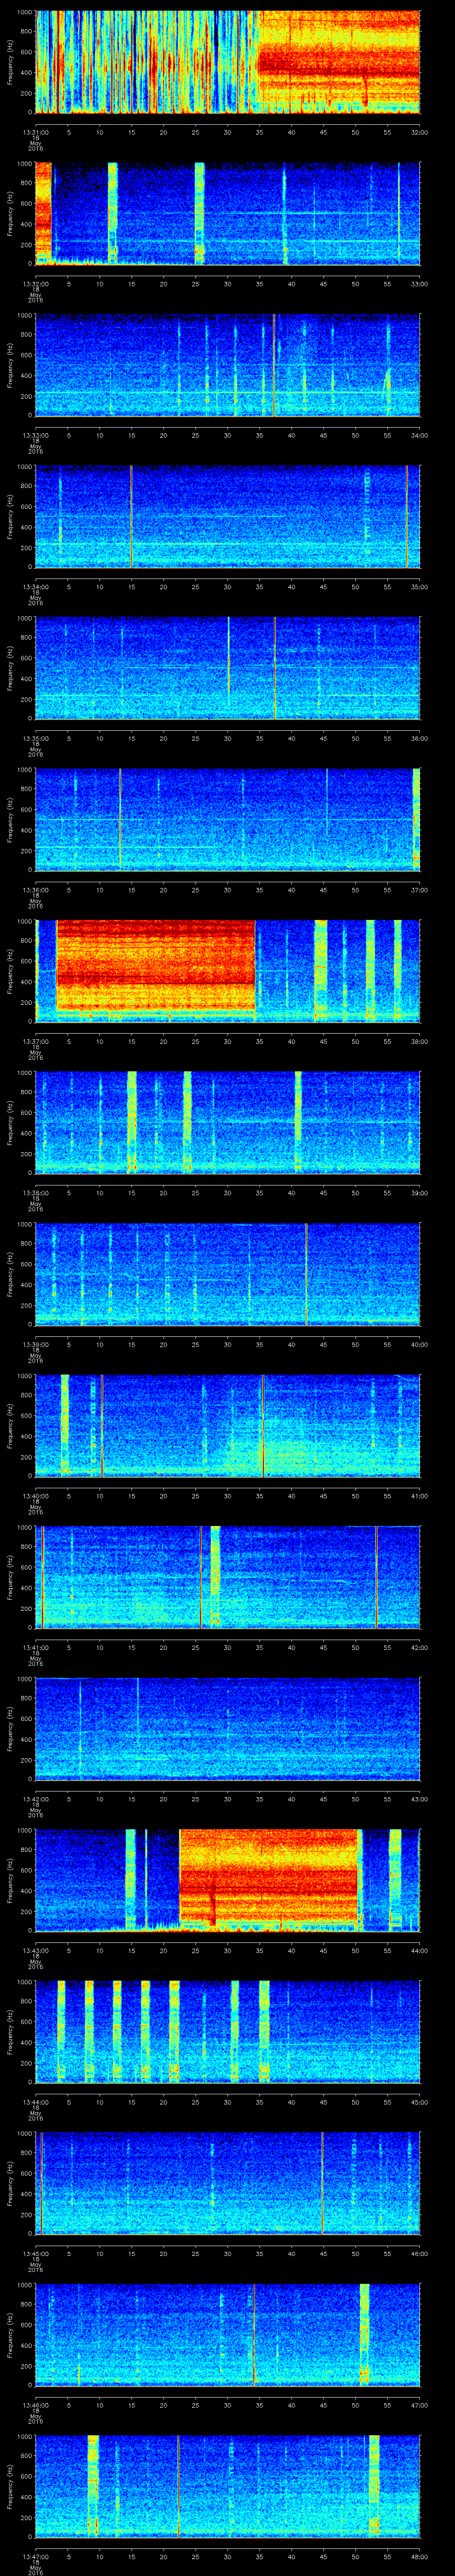Click Frequency (Hz) axis label of 13:43:00 panel
The width and height of the screenshot is (455, 2576).
10,1882
